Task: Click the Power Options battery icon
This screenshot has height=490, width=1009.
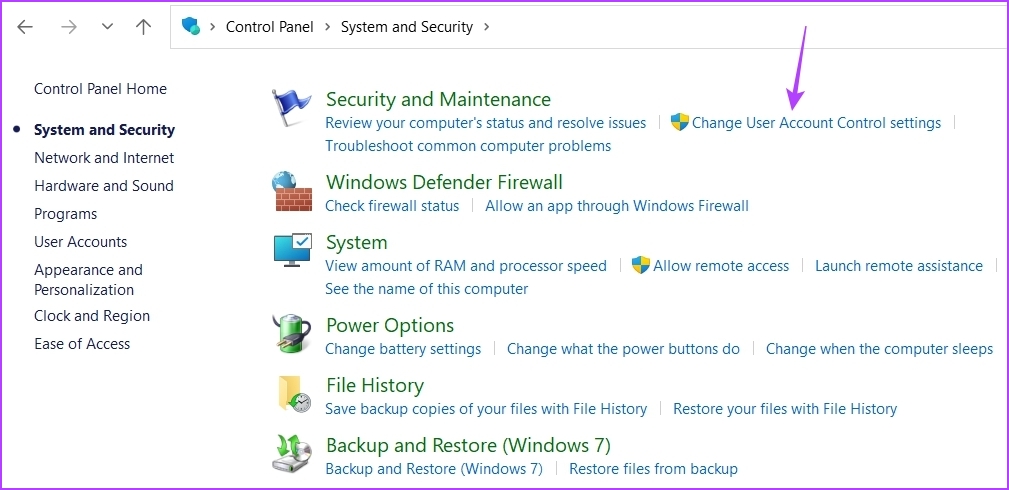Action: (x=292, y=334)
